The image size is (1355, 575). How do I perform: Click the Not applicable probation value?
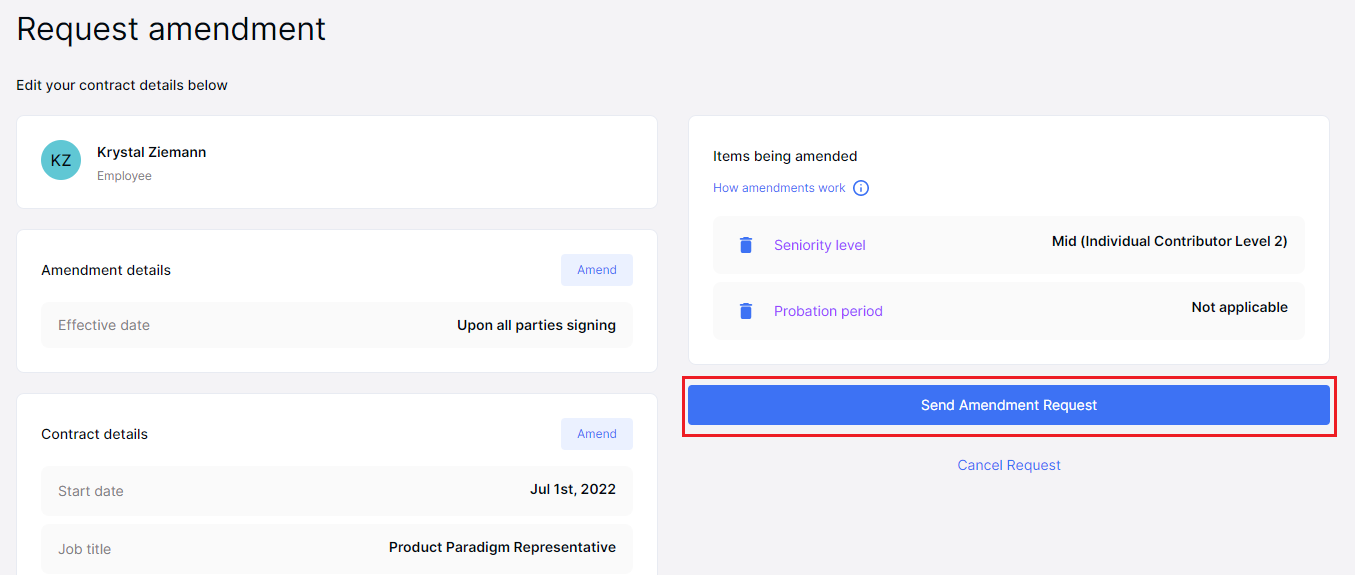tap(1240, 307)
